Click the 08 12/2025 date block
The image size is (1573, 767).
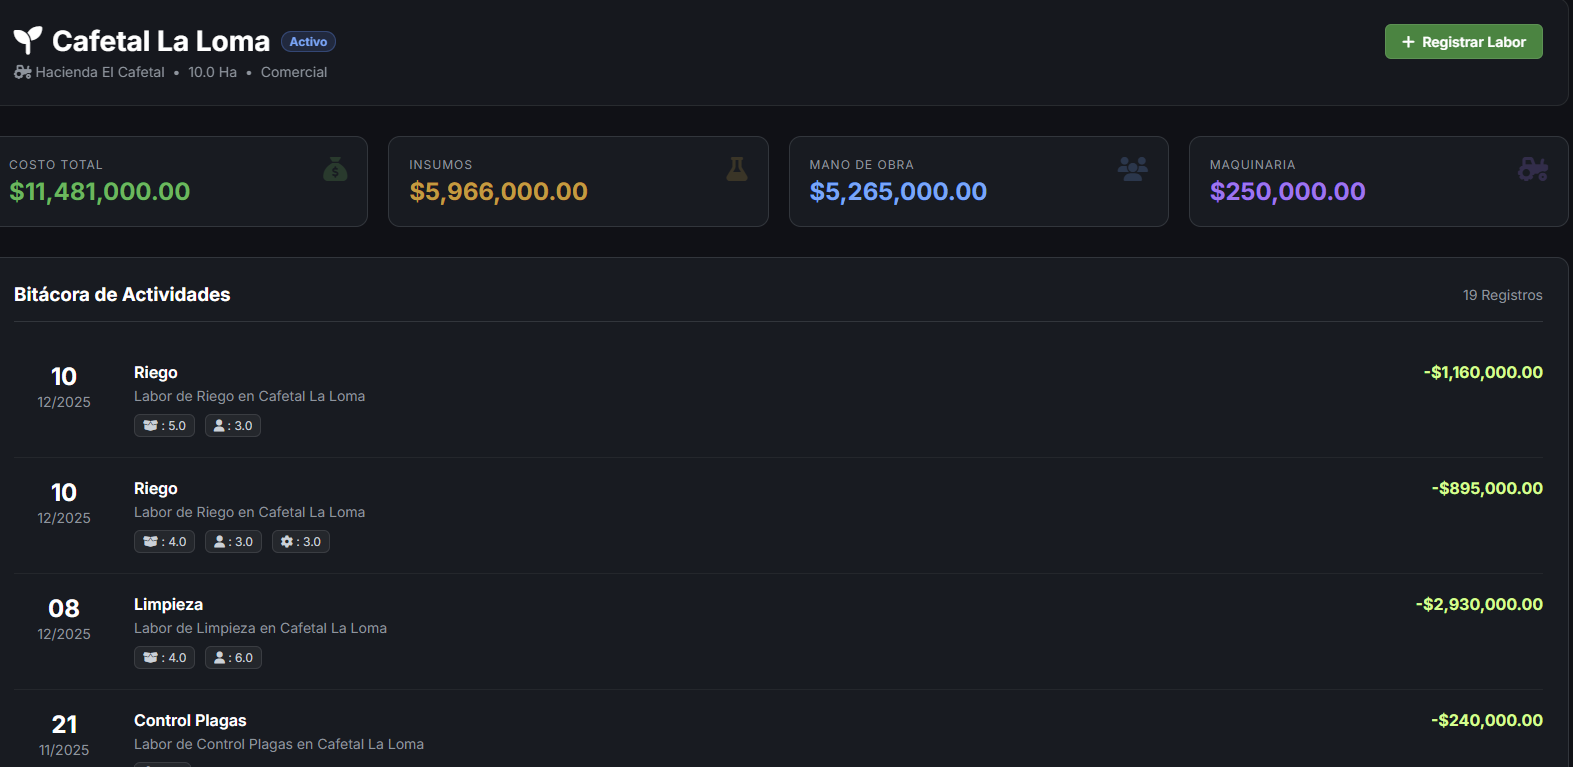tap(64, 619)
